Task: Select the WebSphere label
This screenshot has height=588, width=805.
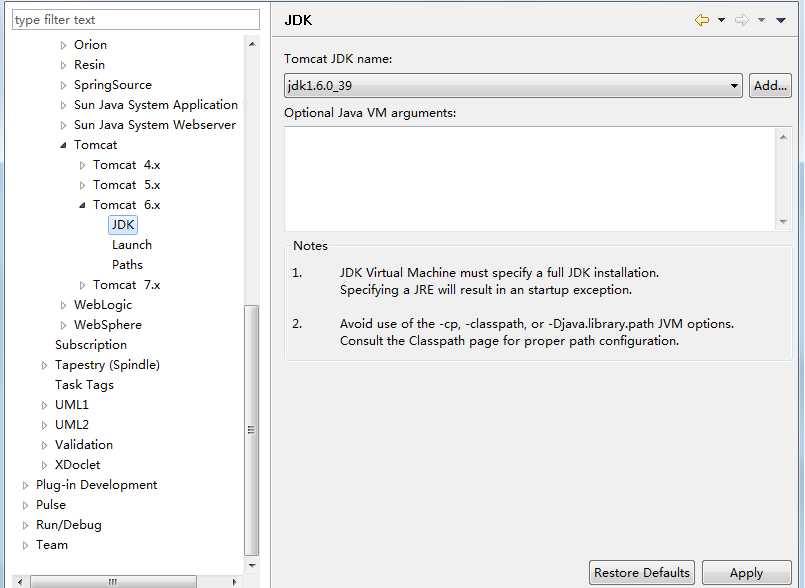Action: click(108, 325)
